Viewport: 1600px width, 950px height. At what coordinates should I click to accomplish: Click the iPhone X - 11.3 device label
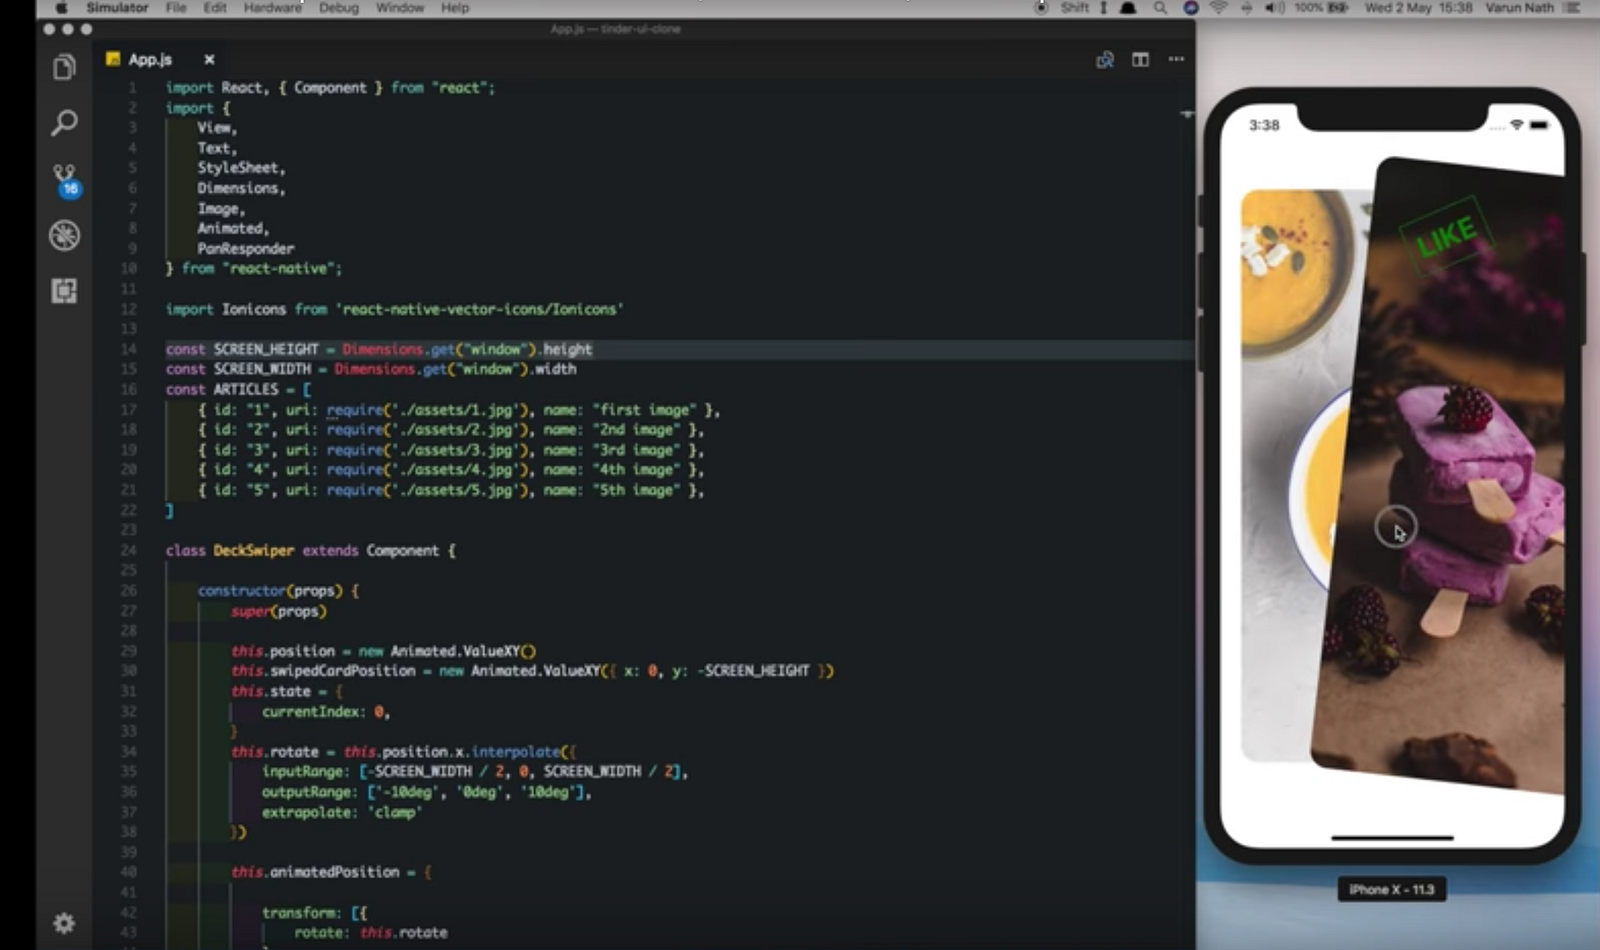pyautogui.click(x=1392, y=890)
